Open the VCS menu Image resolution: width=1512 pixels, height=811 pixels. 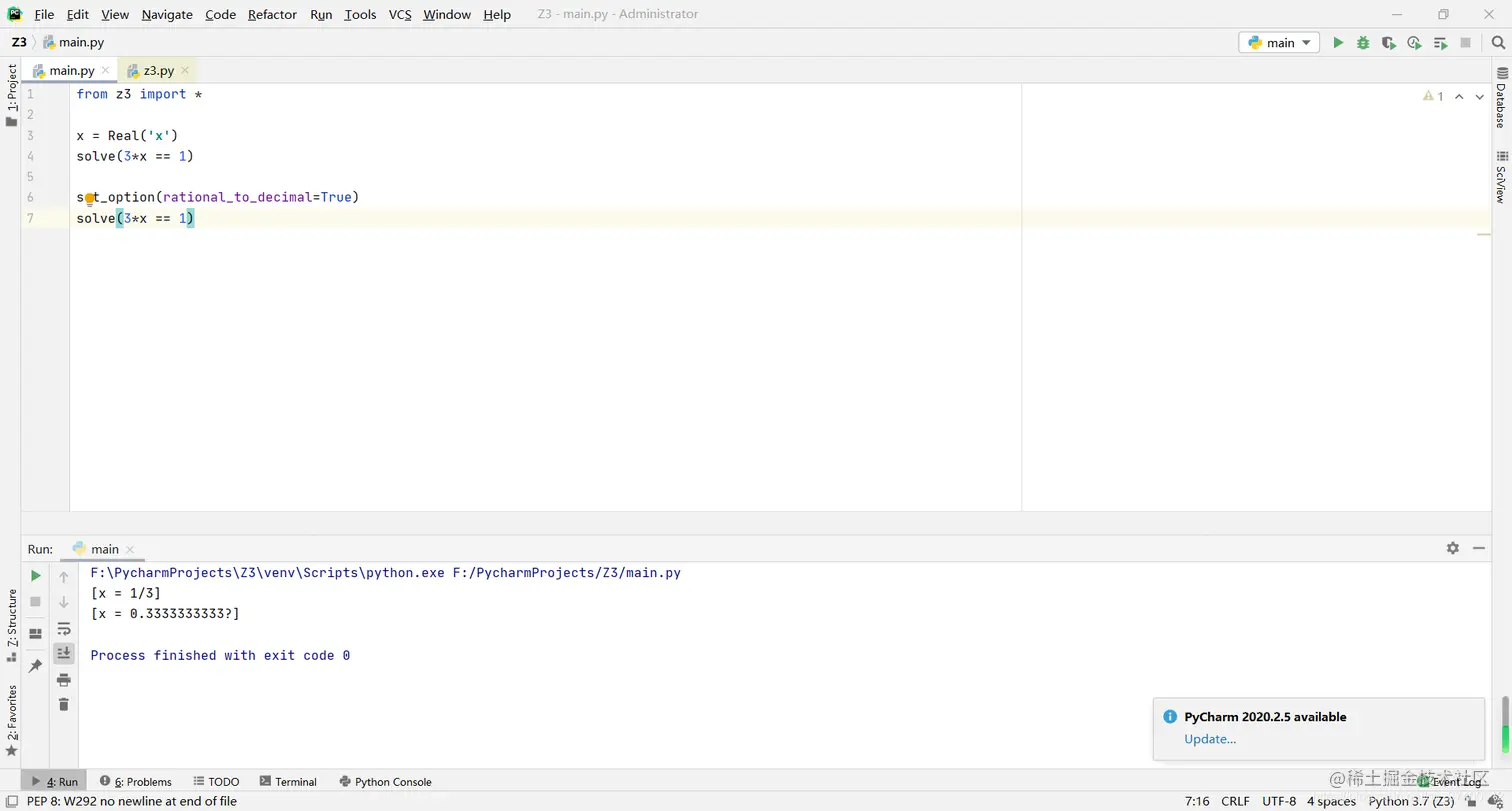(x=400, y=14)
